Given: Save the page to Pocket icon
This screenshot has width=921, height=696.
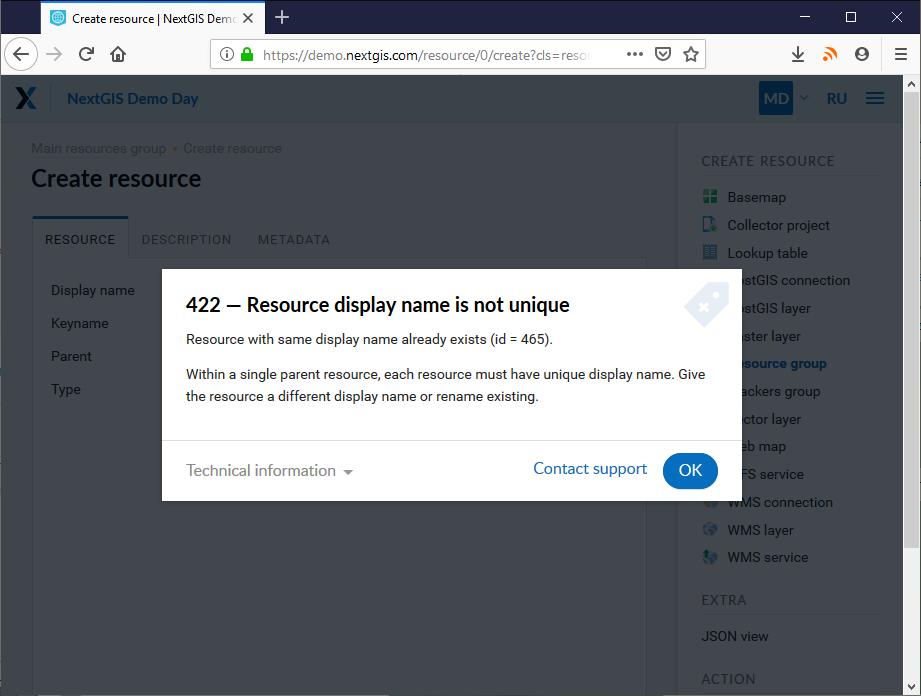Looking at the screenshot, I should point(663,54).
